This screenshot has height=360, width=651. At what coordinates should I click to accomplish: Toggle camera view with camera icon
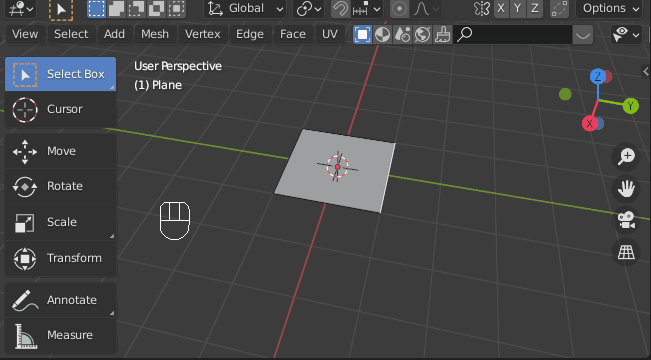click(x=626, y=220)
